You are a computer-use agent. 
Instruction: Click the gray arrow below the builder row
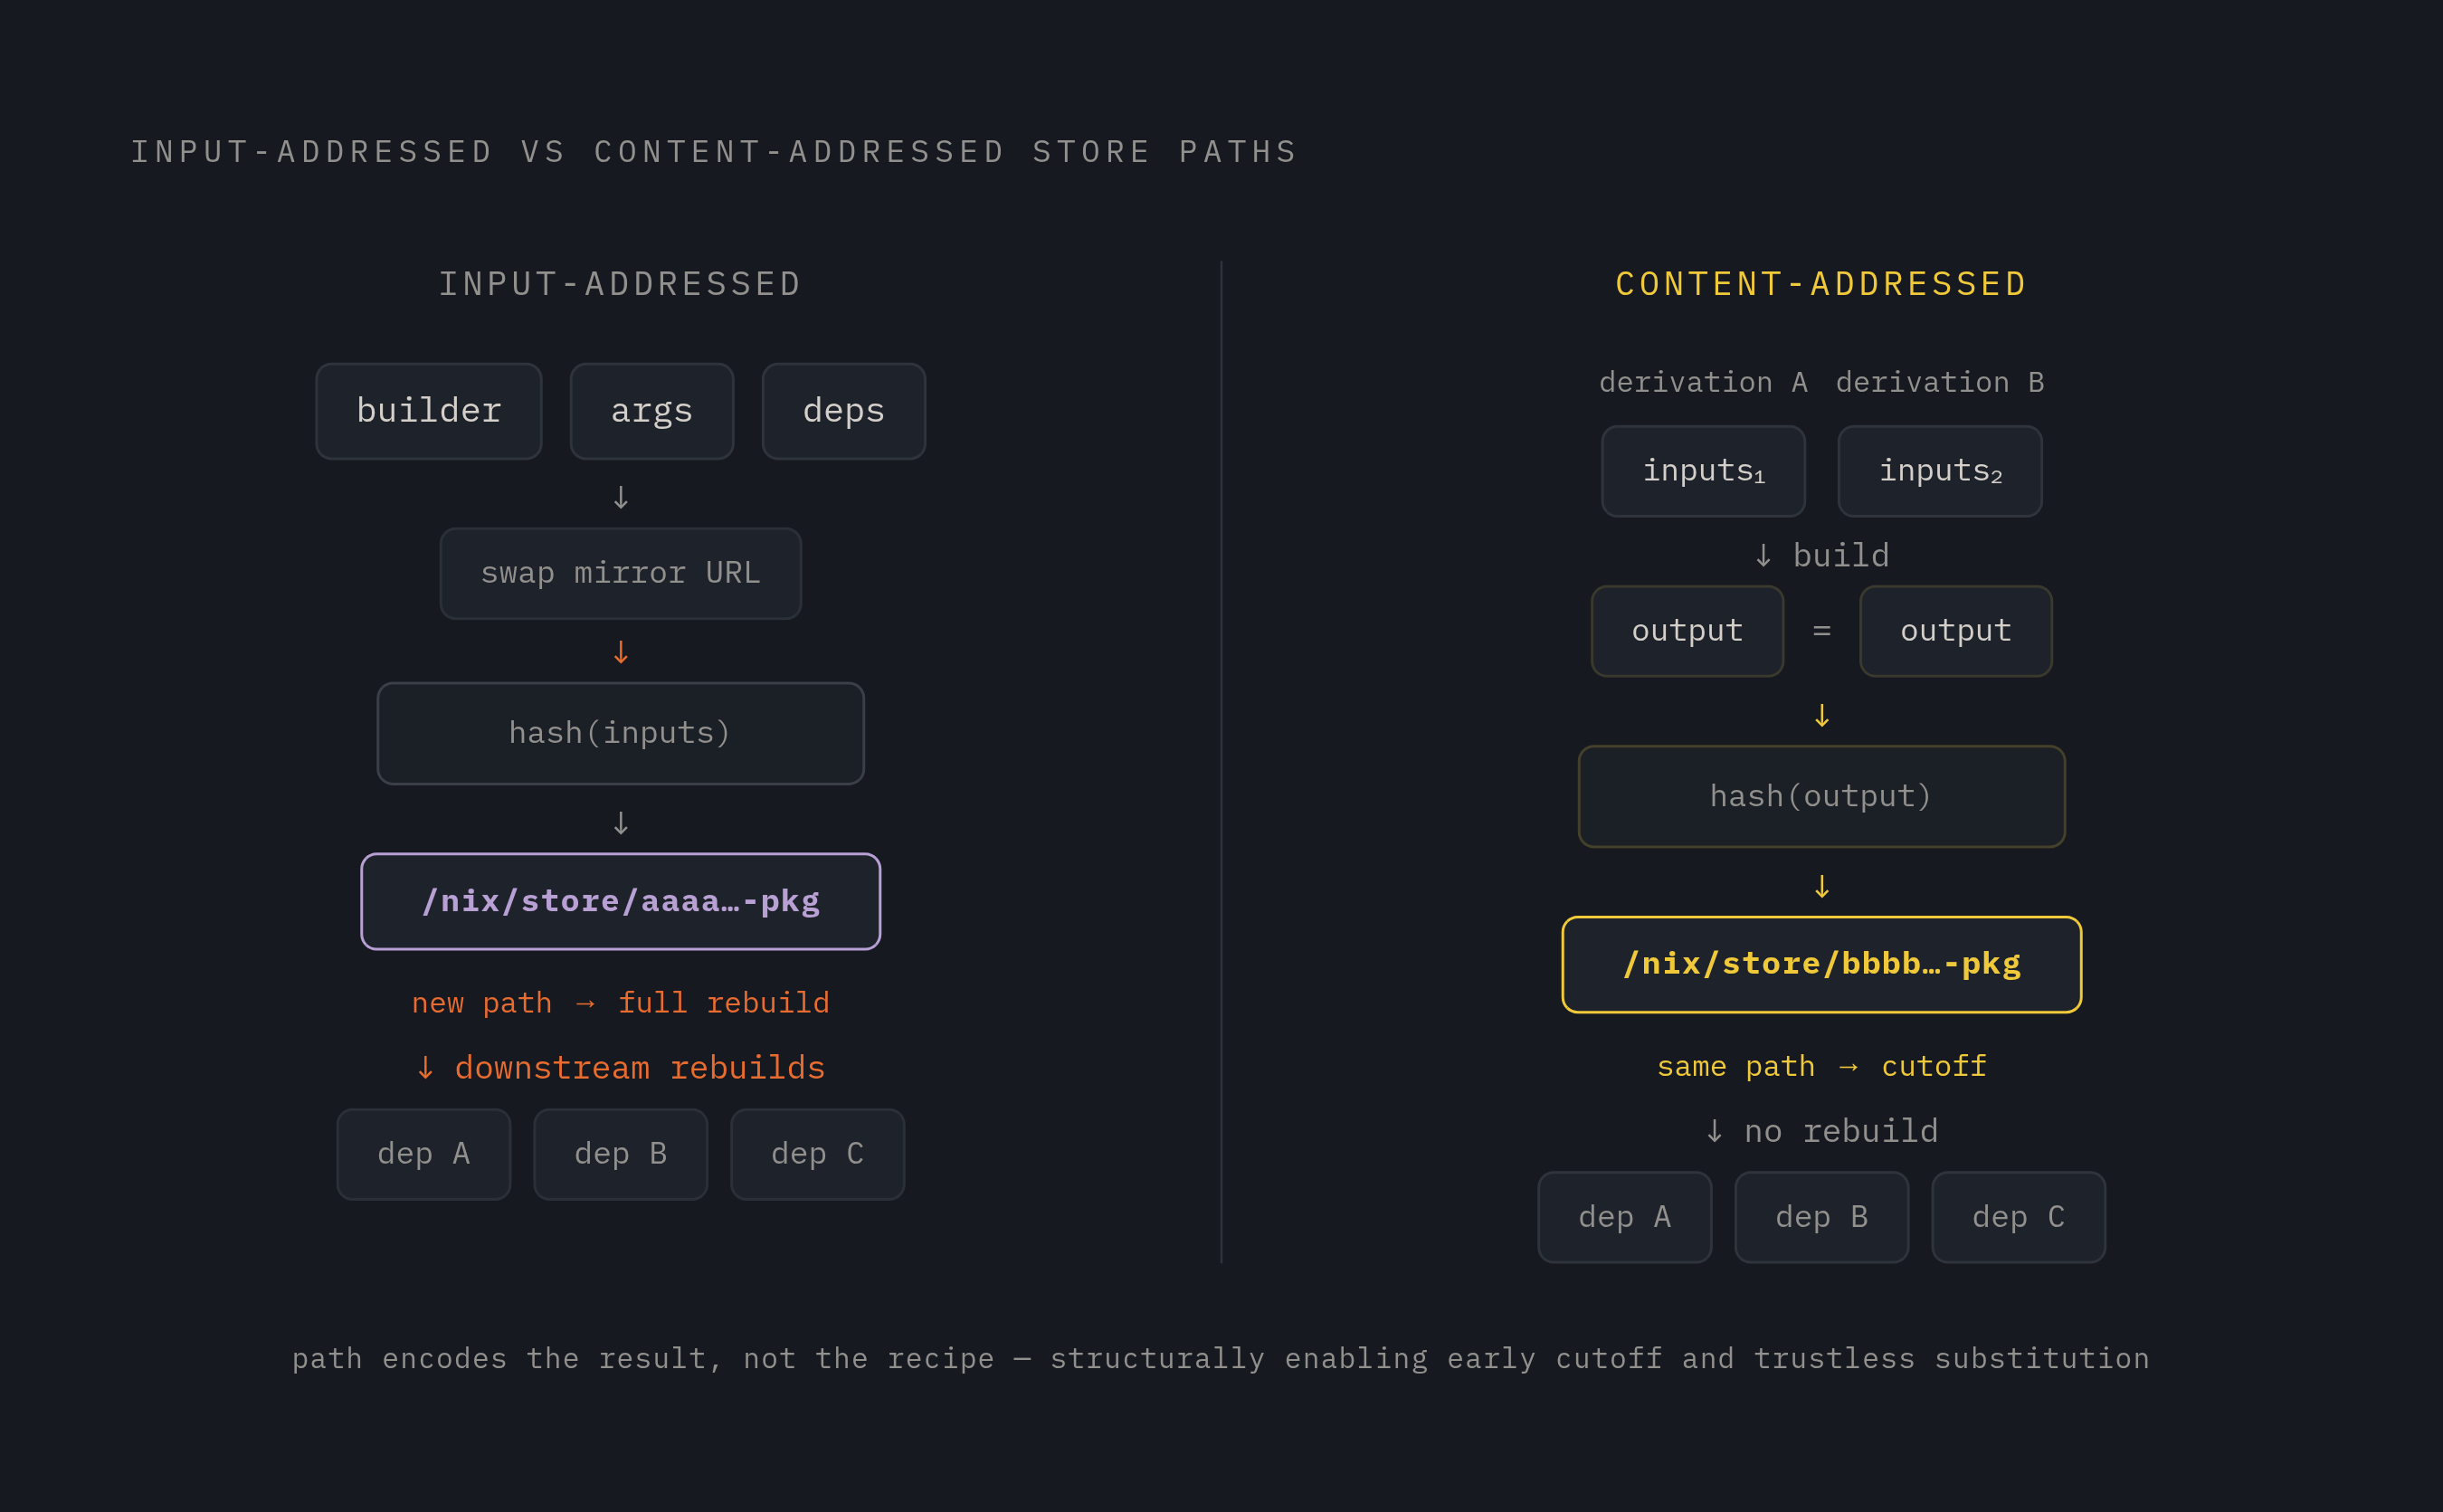tap(621, 497)
